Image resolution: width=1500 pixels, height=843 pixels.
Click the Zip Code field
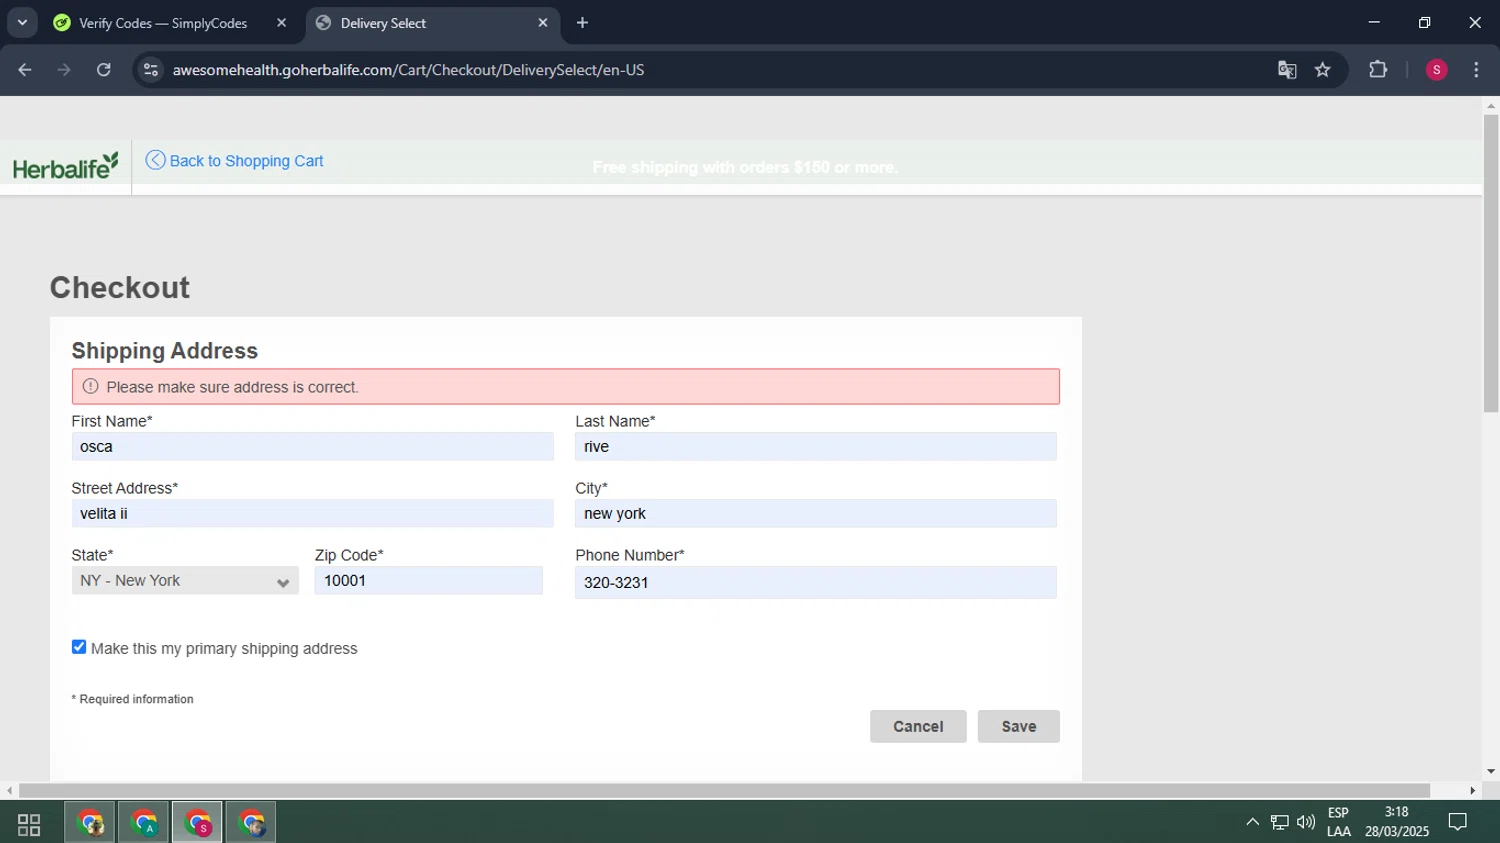click(x=429, y=581)
